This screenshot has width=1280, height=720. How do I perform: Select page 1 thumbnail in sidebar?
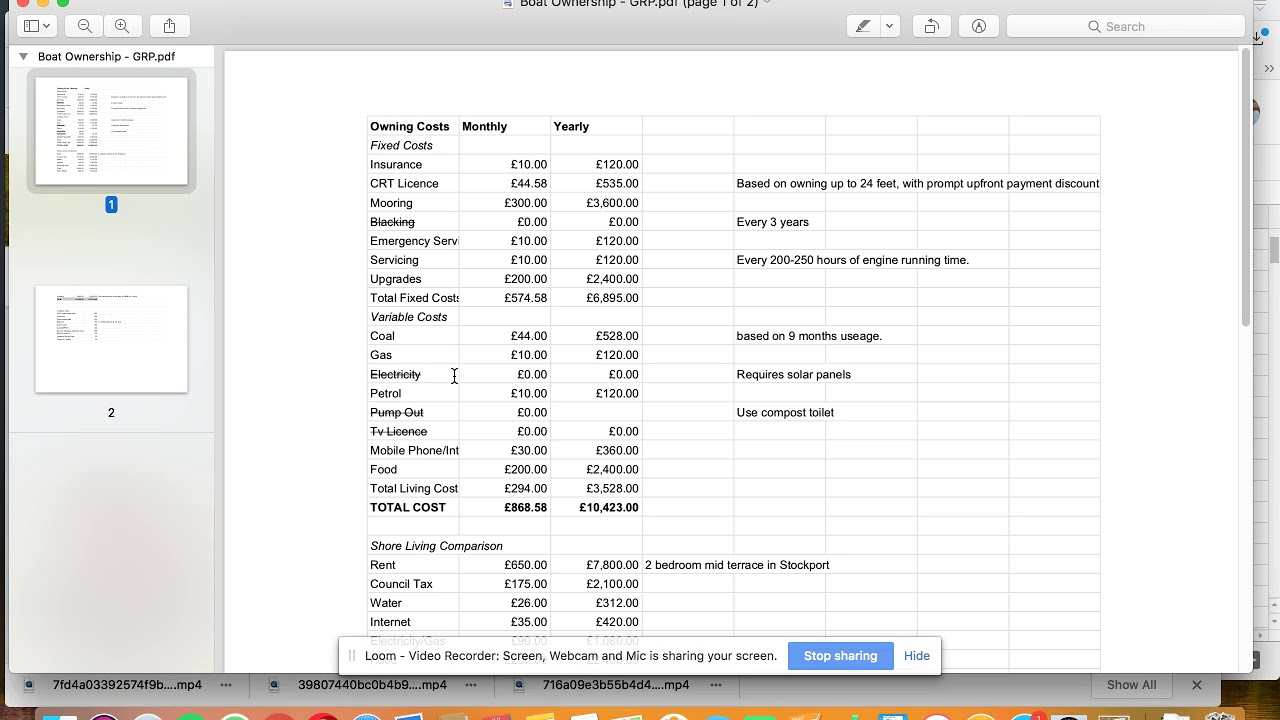coord(111,131)
